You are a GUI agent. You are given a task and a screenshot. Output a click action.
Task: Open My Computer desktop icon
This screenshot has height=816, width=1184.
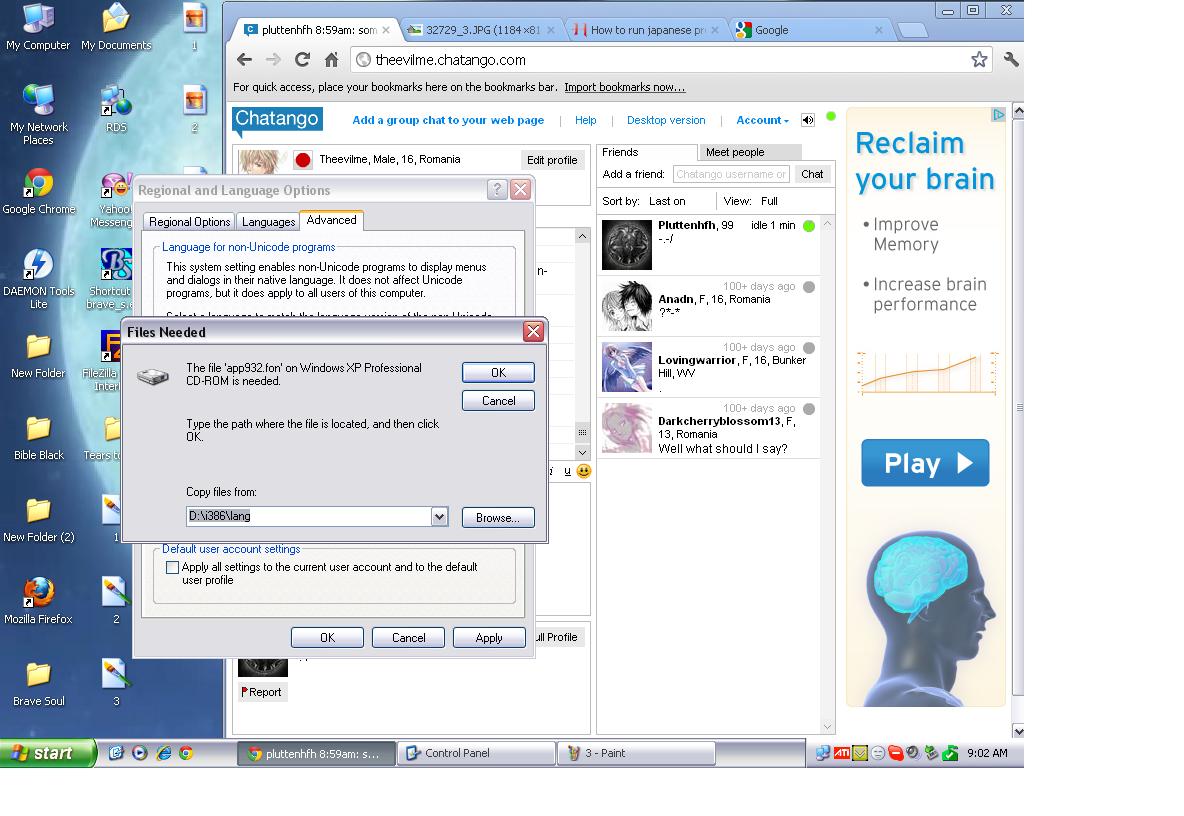coord(38,27)
